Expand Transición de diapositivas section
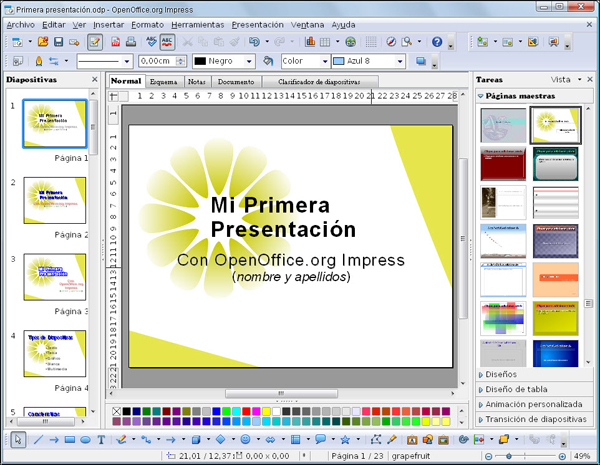The height and width of the screenshot is (465, 600). (535, 419)
